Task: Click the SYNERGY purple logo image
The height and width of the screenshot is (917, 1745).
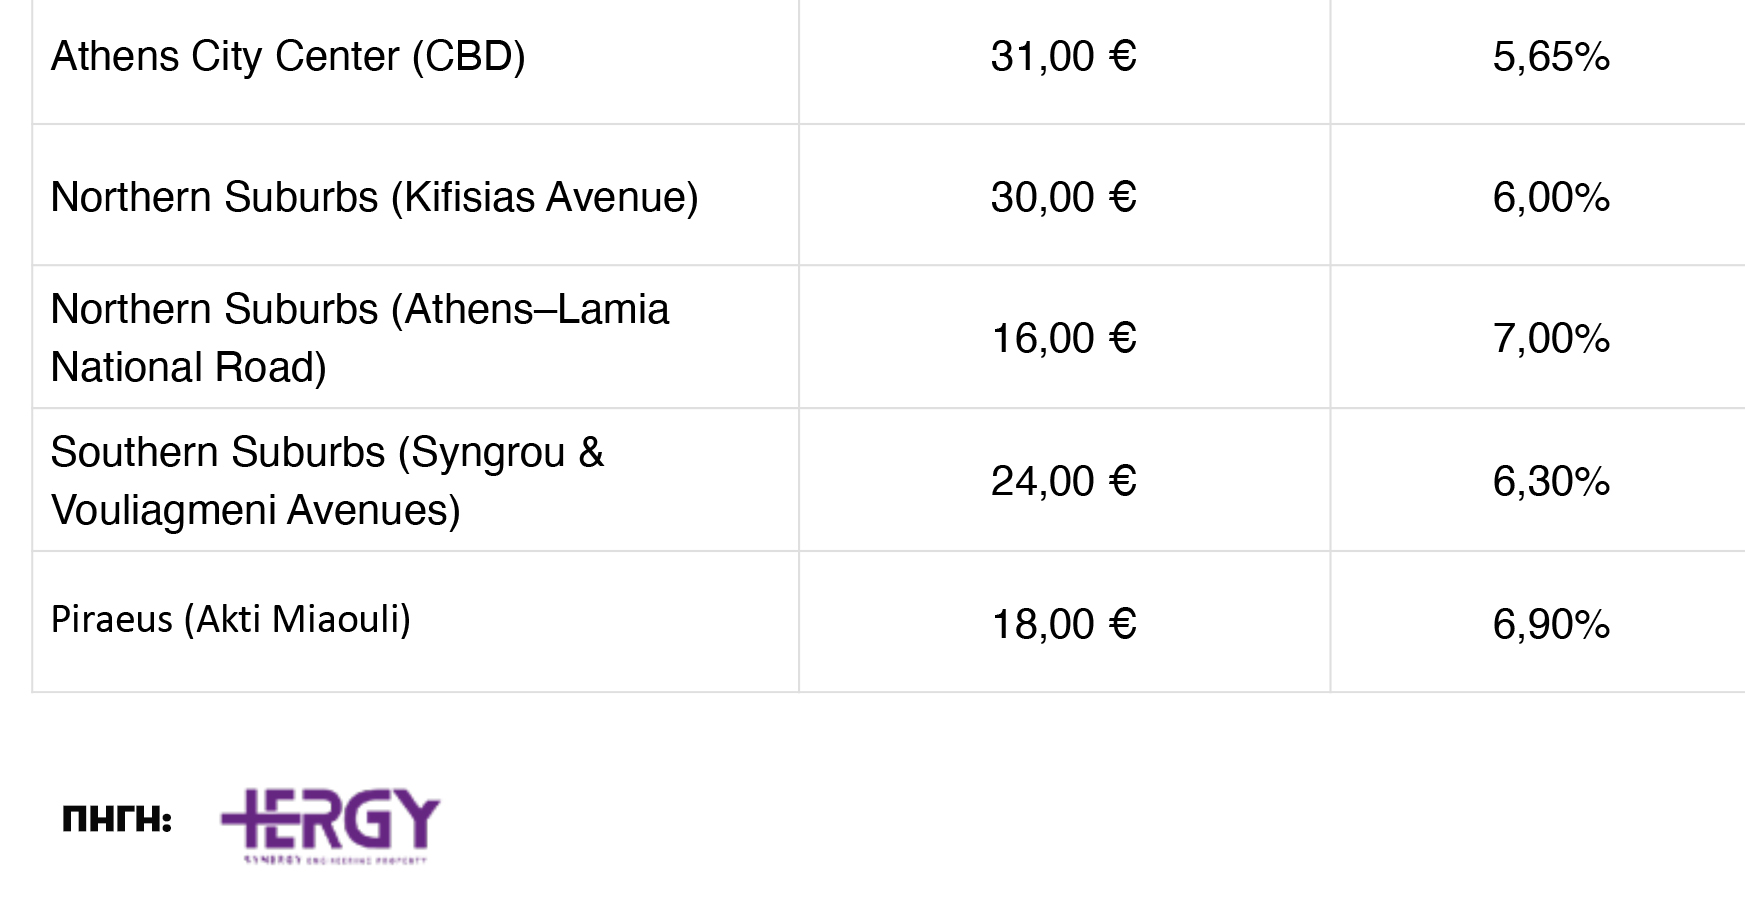Action: click(x=330, y=826)
